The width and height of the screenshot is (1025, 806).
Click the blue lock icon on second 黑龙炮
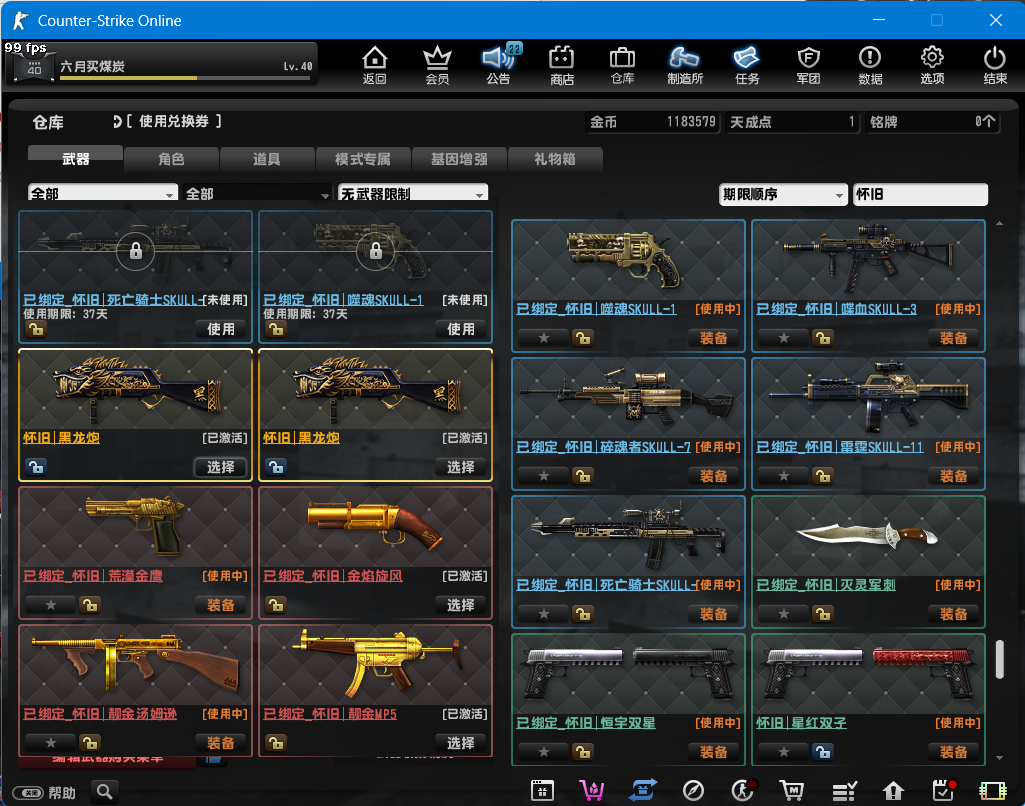point(275,467)
